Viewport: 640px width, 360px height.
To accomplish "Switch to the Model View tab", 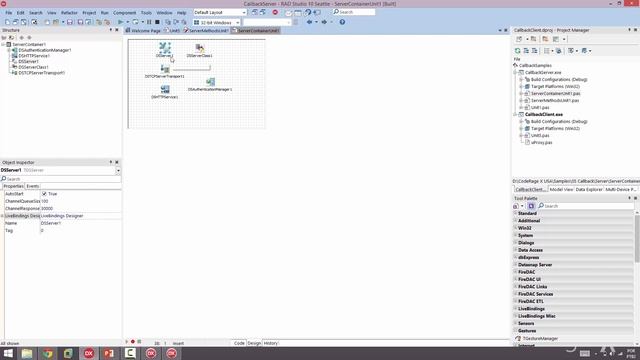I will tap(561, 189).
